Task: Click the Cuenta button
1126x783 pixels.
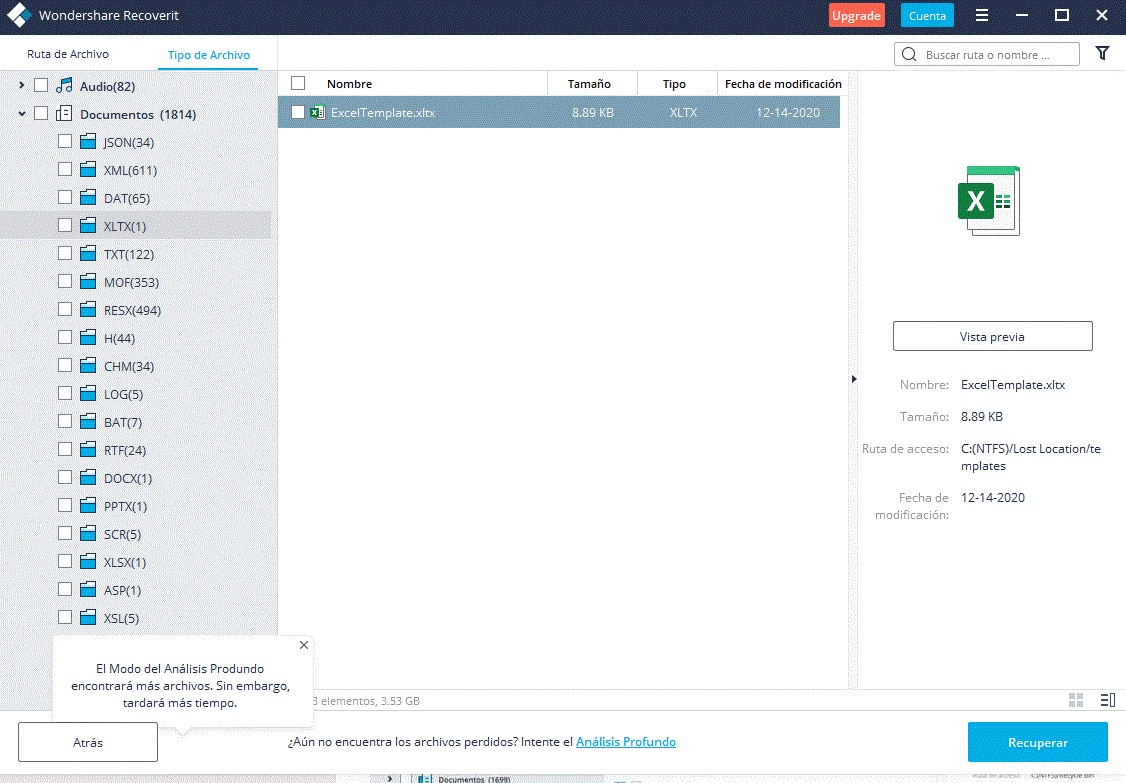Action: [x=927, y=15]
